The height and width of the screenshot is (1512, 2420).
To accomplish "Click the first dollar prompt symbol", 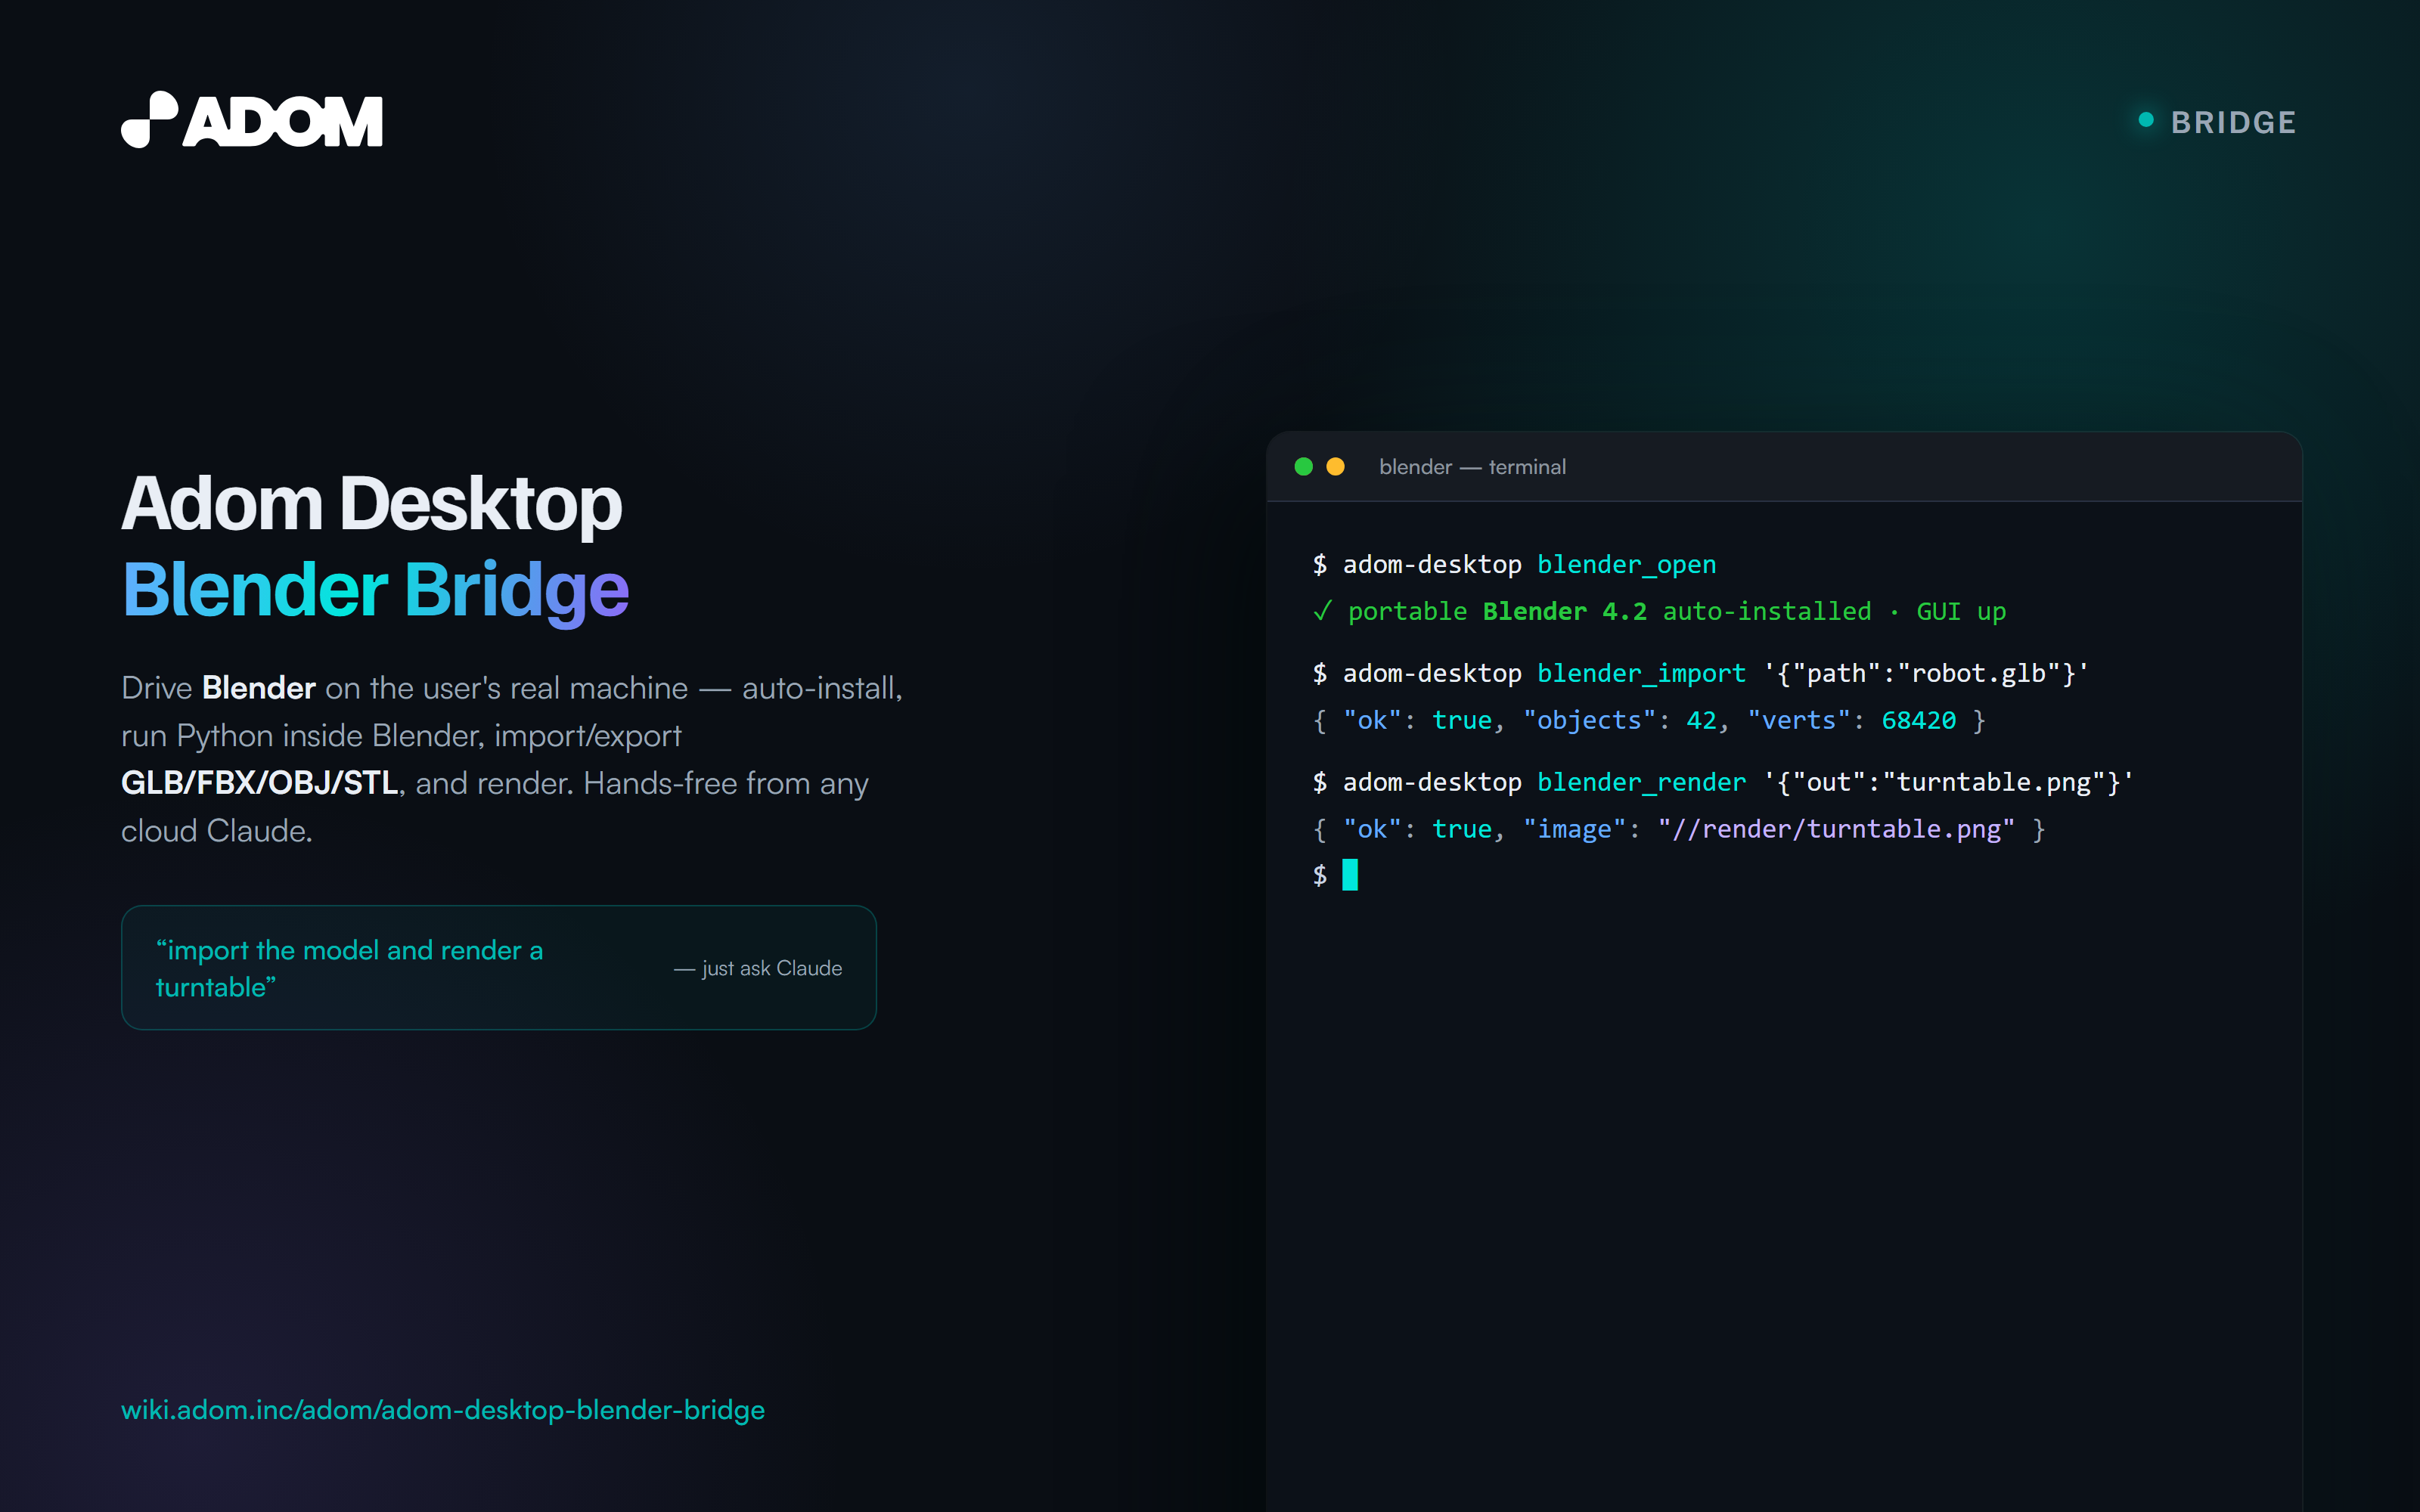I will [x=1320, y=565].
